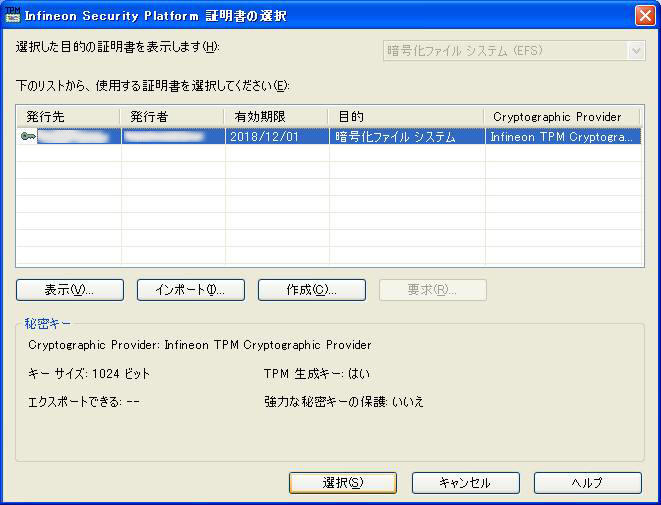
Task: Sort by the 発行者 column header
Action: (x=172, y=116)
